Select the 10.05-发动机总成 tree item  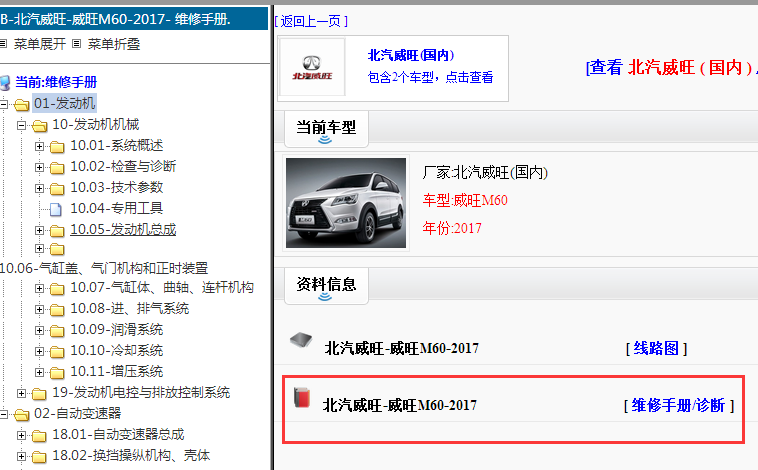[x=123, y=229]
